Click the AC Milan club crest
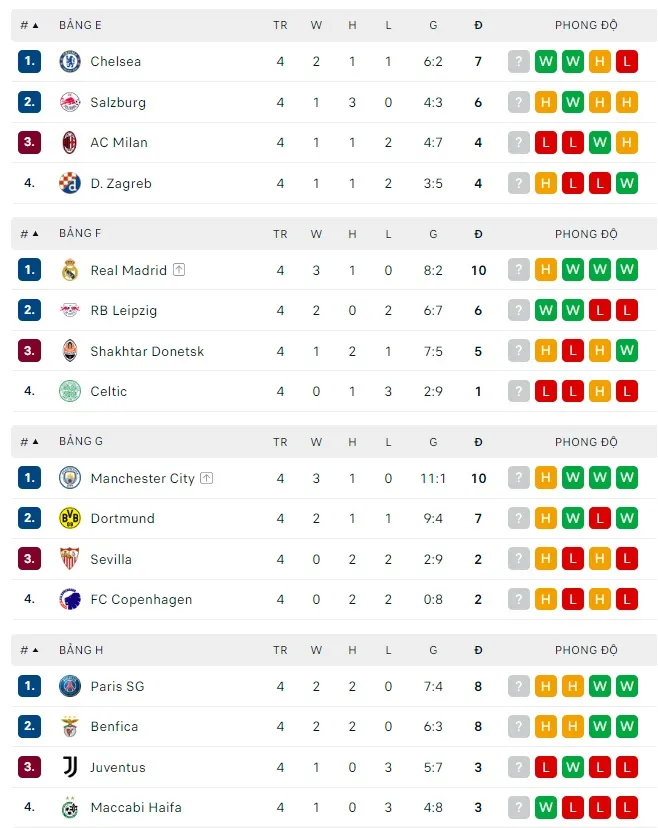The height and width of the screenshot is (828, 658). (70, 142)
